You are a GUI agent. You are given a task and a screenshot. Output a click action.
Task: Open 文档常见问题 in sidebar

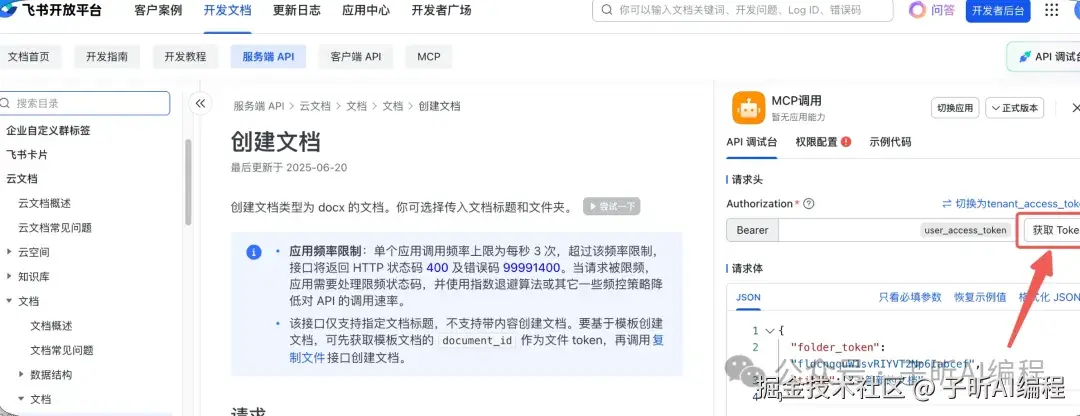pos(62,350)
